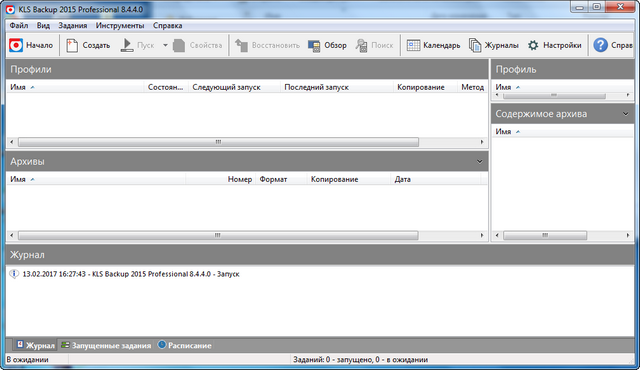Sort archives by Номер column
640x370 pixels.
point(220,179)
